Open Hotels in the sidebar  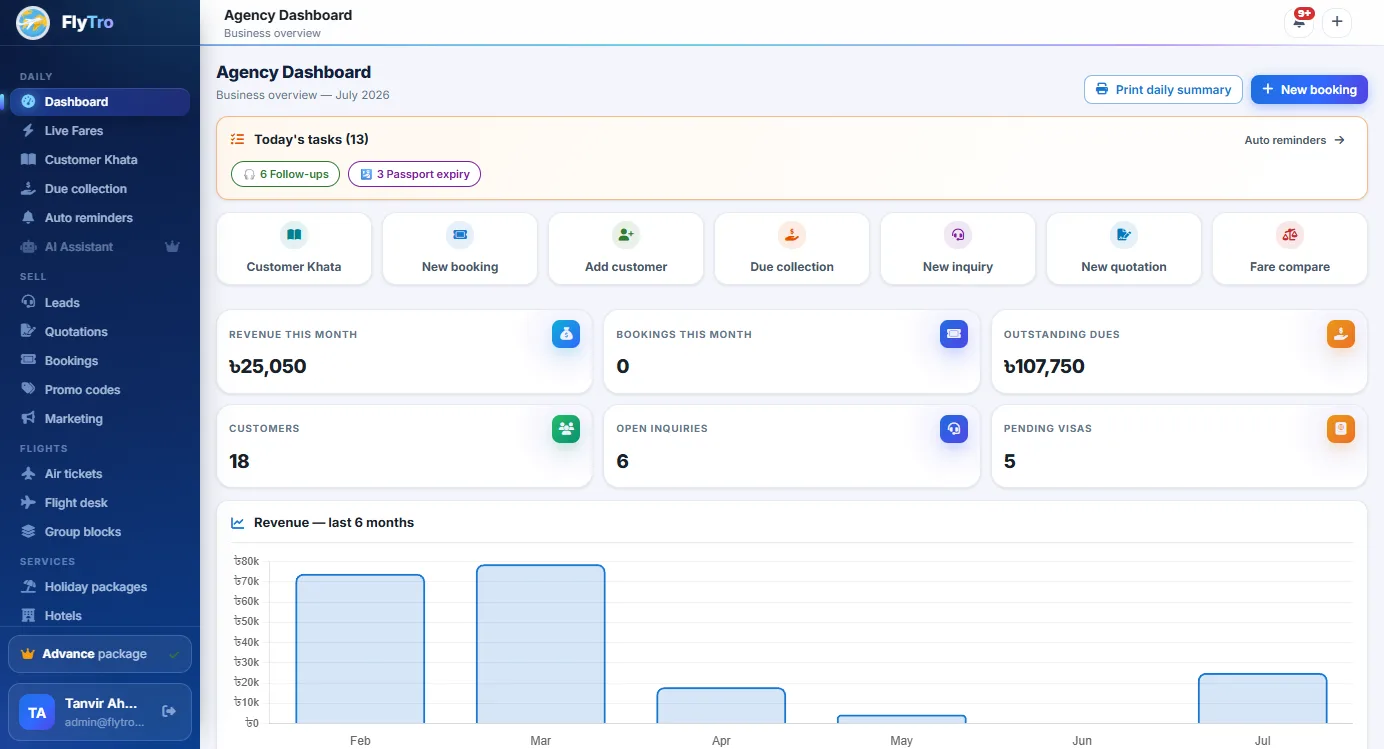coord(100,616)
